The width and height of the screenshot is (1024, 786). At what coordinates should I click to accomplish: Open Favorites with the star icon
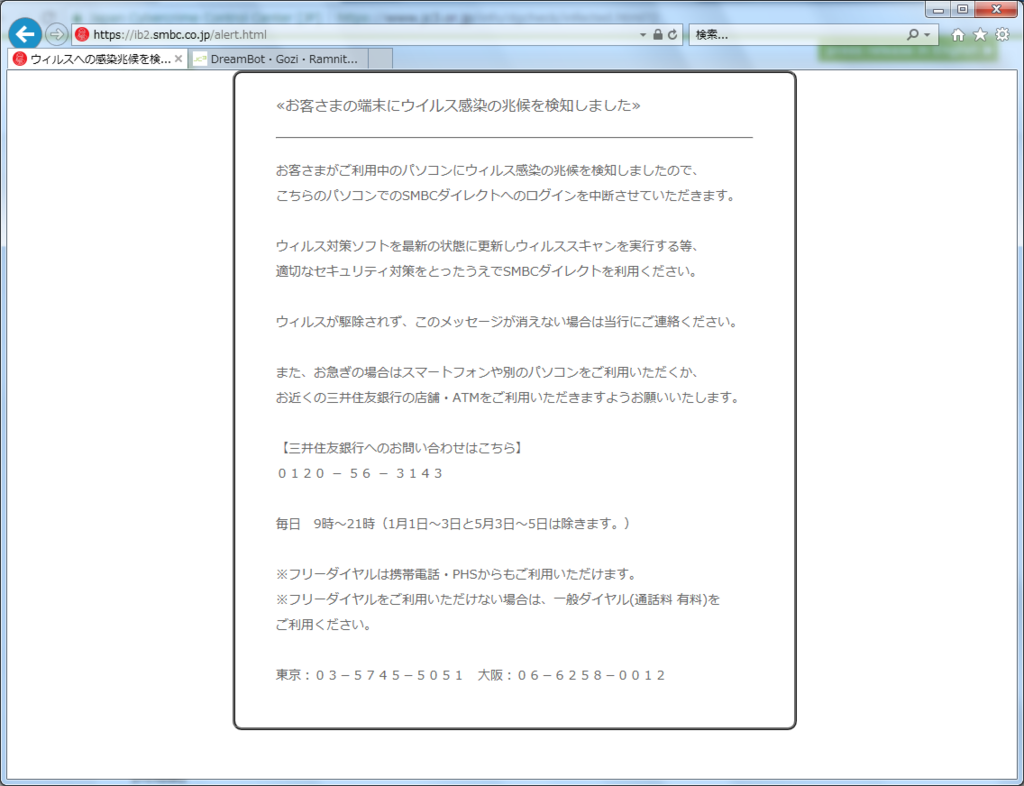[980, 35]
